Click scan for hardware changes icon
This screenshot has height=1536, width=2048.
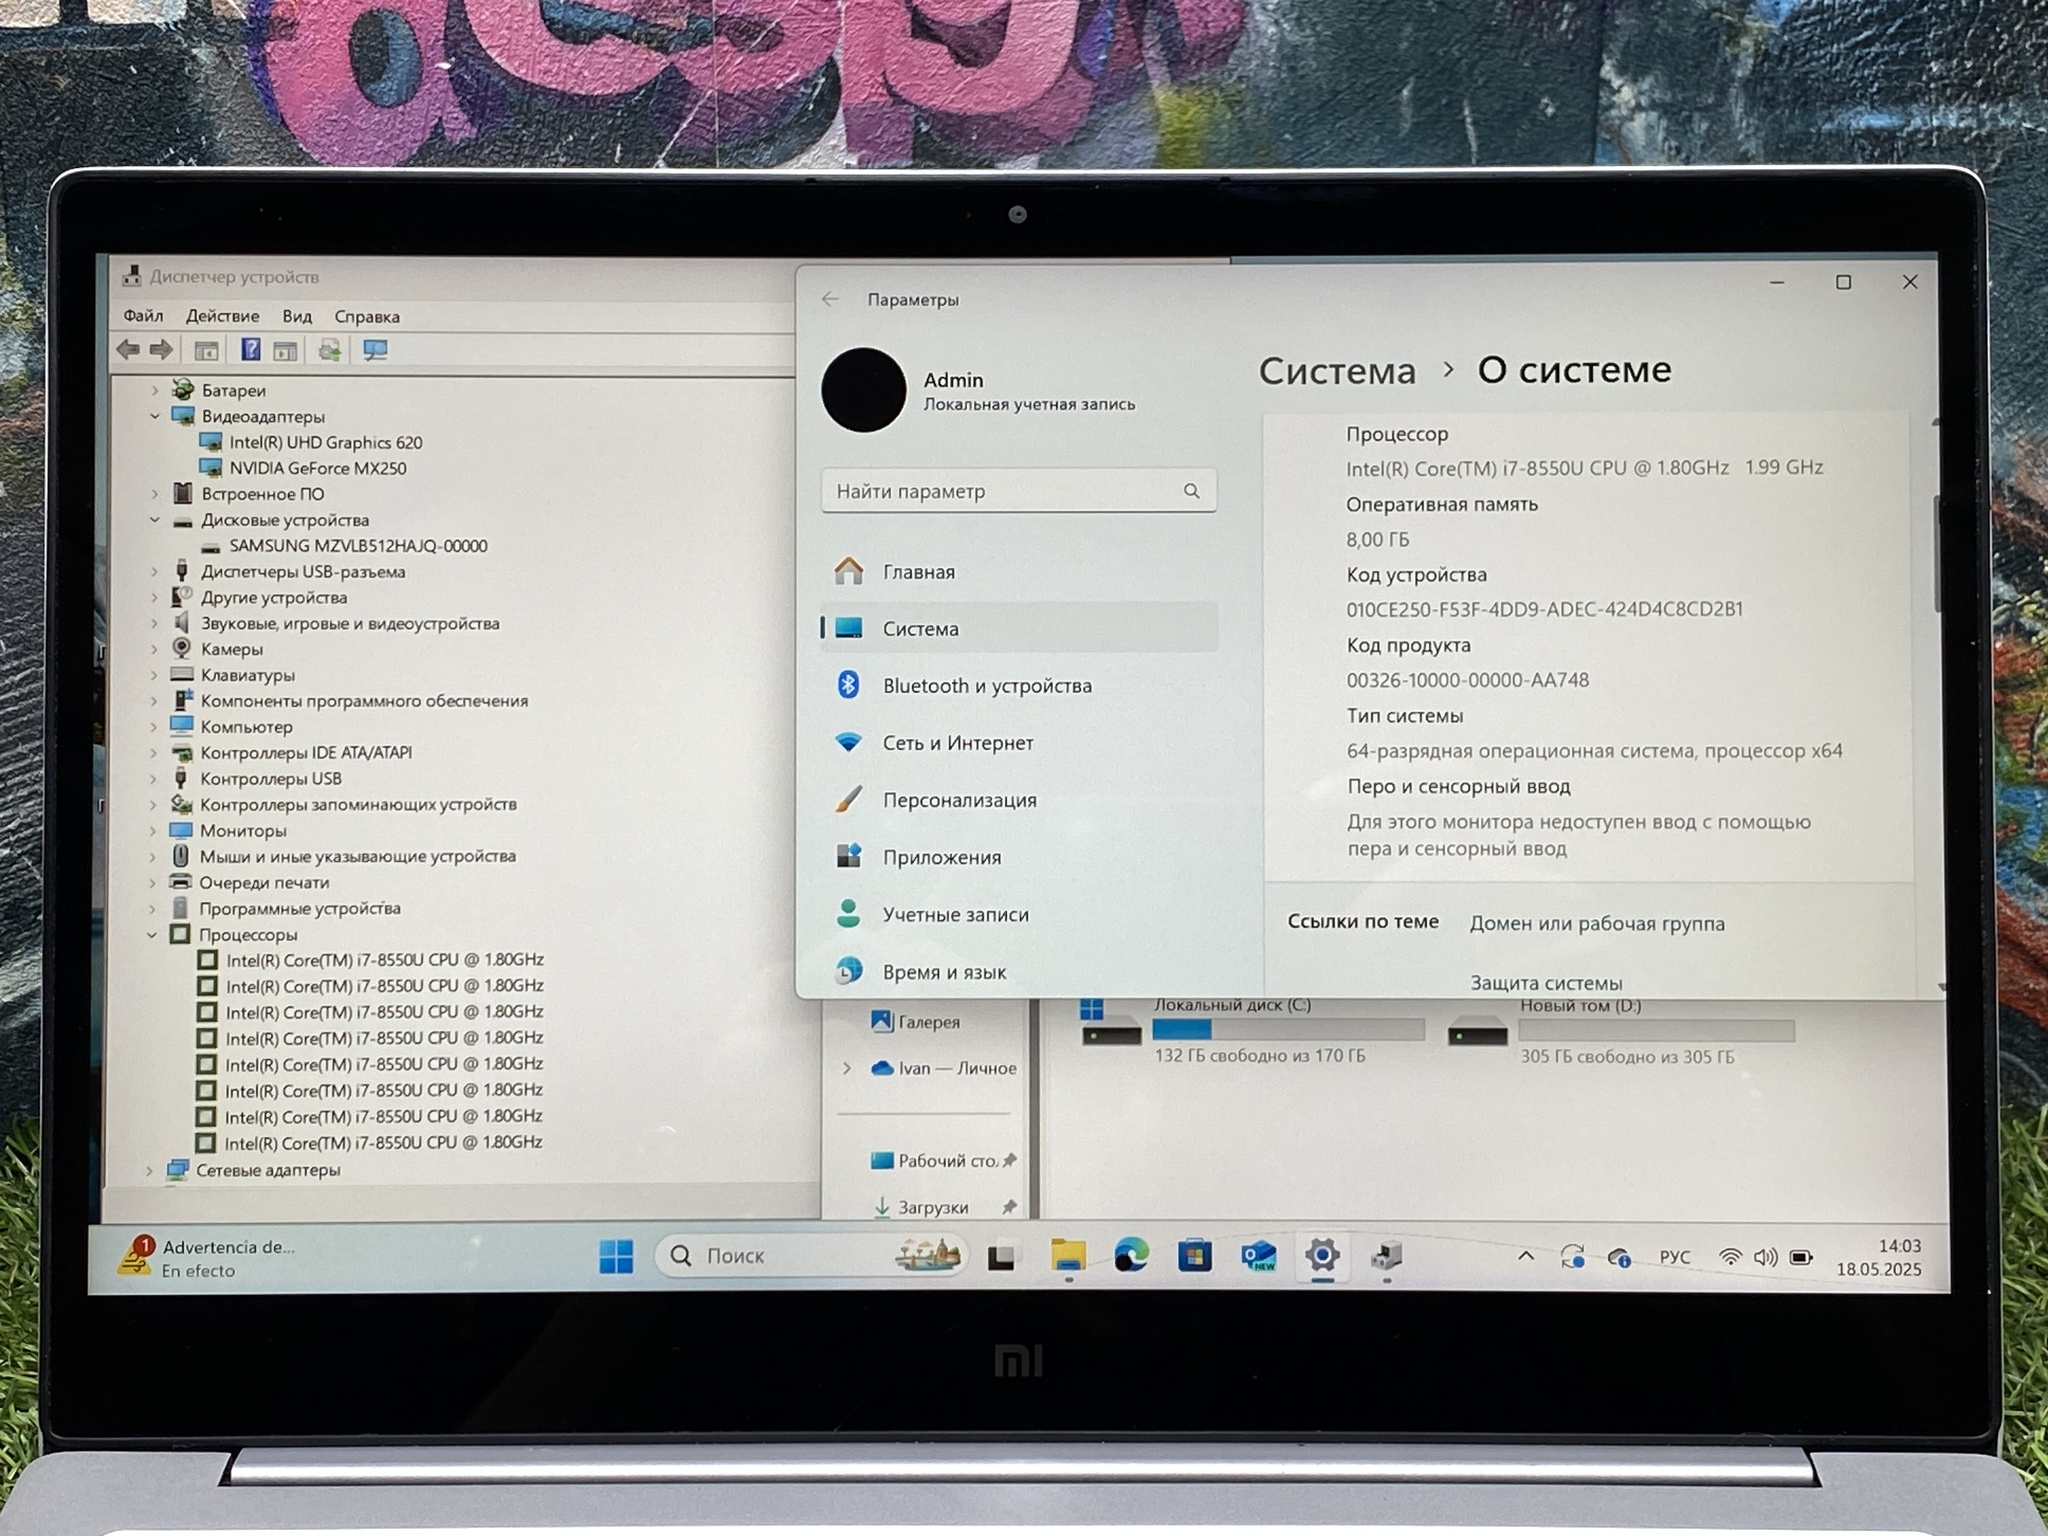click(375, 350)
